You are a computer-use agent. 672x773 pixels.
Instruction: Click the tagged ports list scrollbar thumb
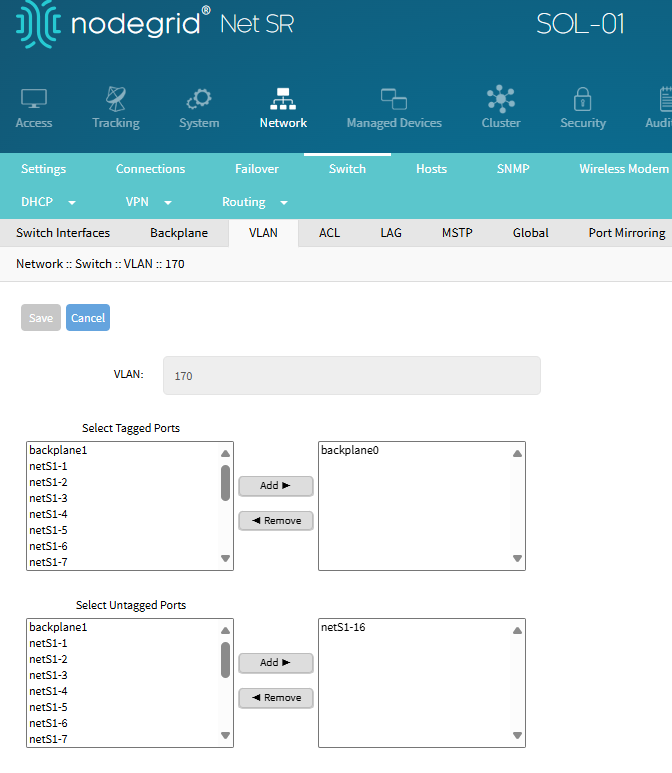pyautogui.click(x=225, y=482)
